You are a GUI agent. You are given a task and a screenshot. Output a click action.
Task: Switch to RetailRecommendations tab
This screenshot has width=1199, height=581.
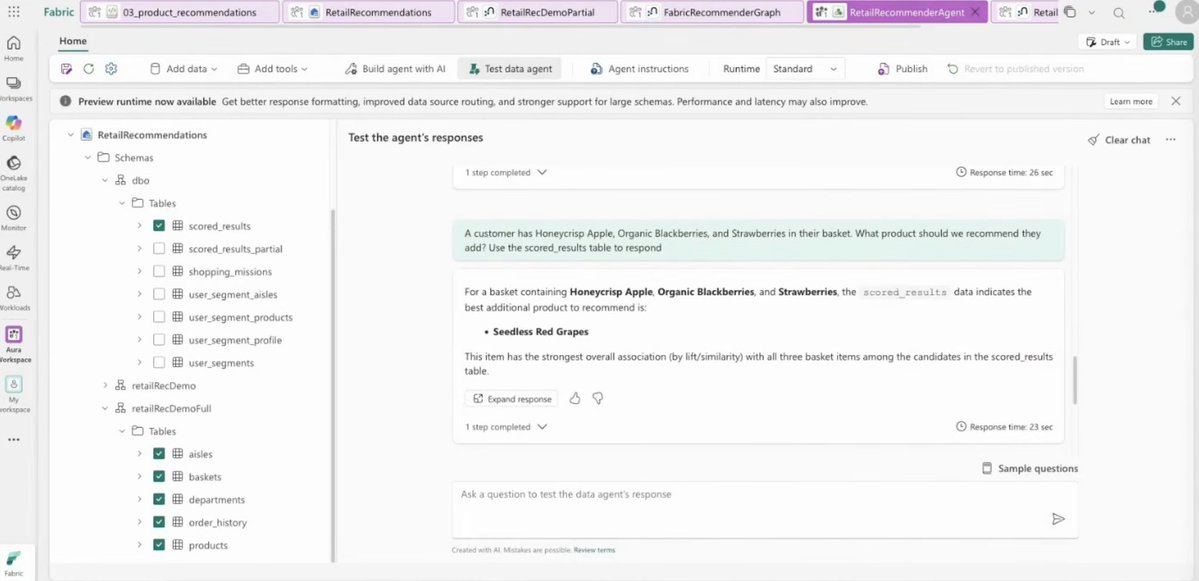point(369,12)
